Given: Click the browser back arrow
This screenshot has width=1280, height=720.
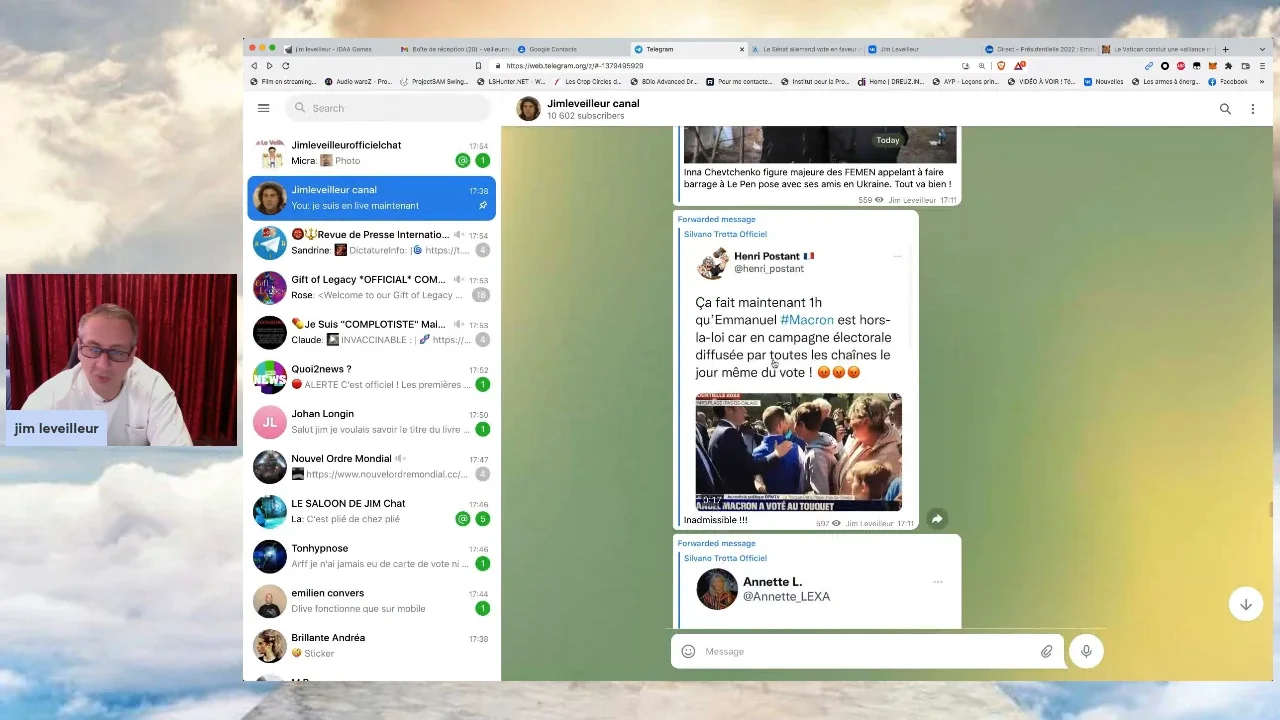Looking at the screenshot, I should tap(254, 66).
